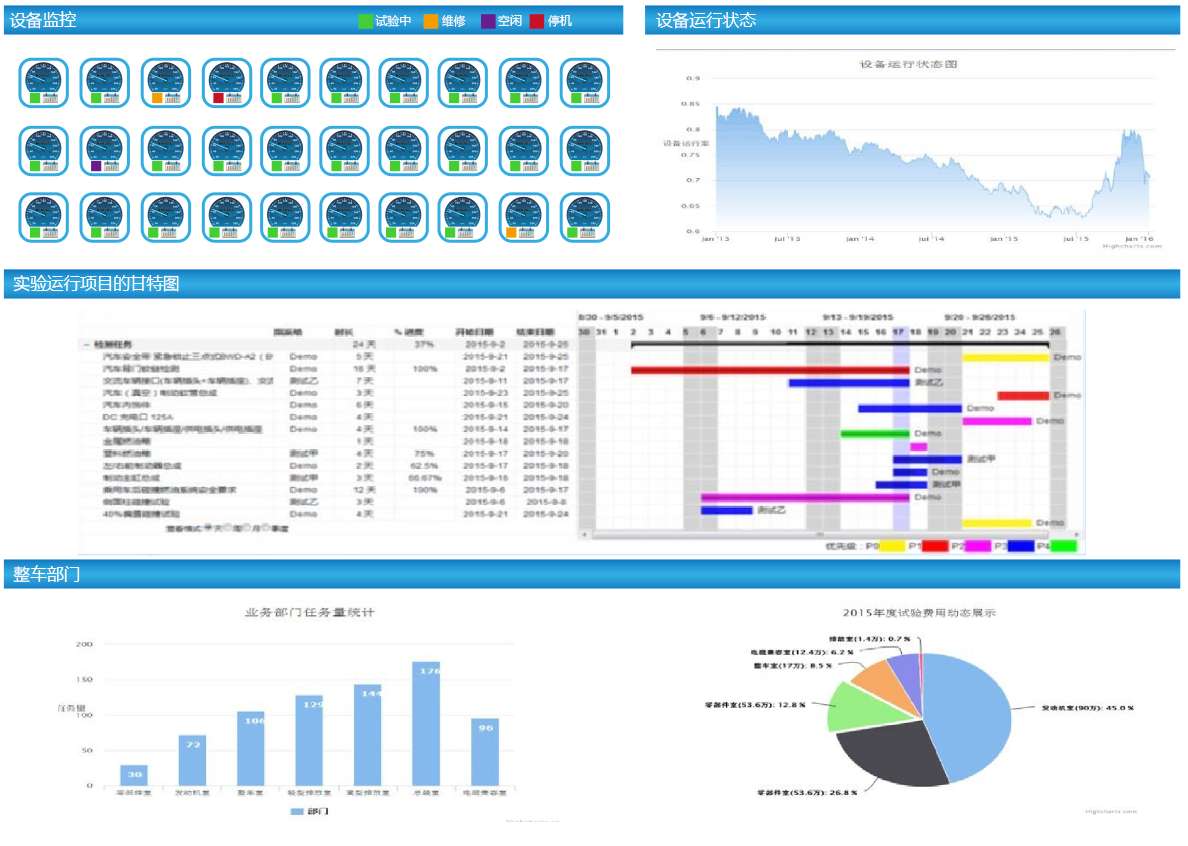Viewport: 1188px width, 846px height.
Task: Select the first-row gauge with orange repair status
Action: 165,83
